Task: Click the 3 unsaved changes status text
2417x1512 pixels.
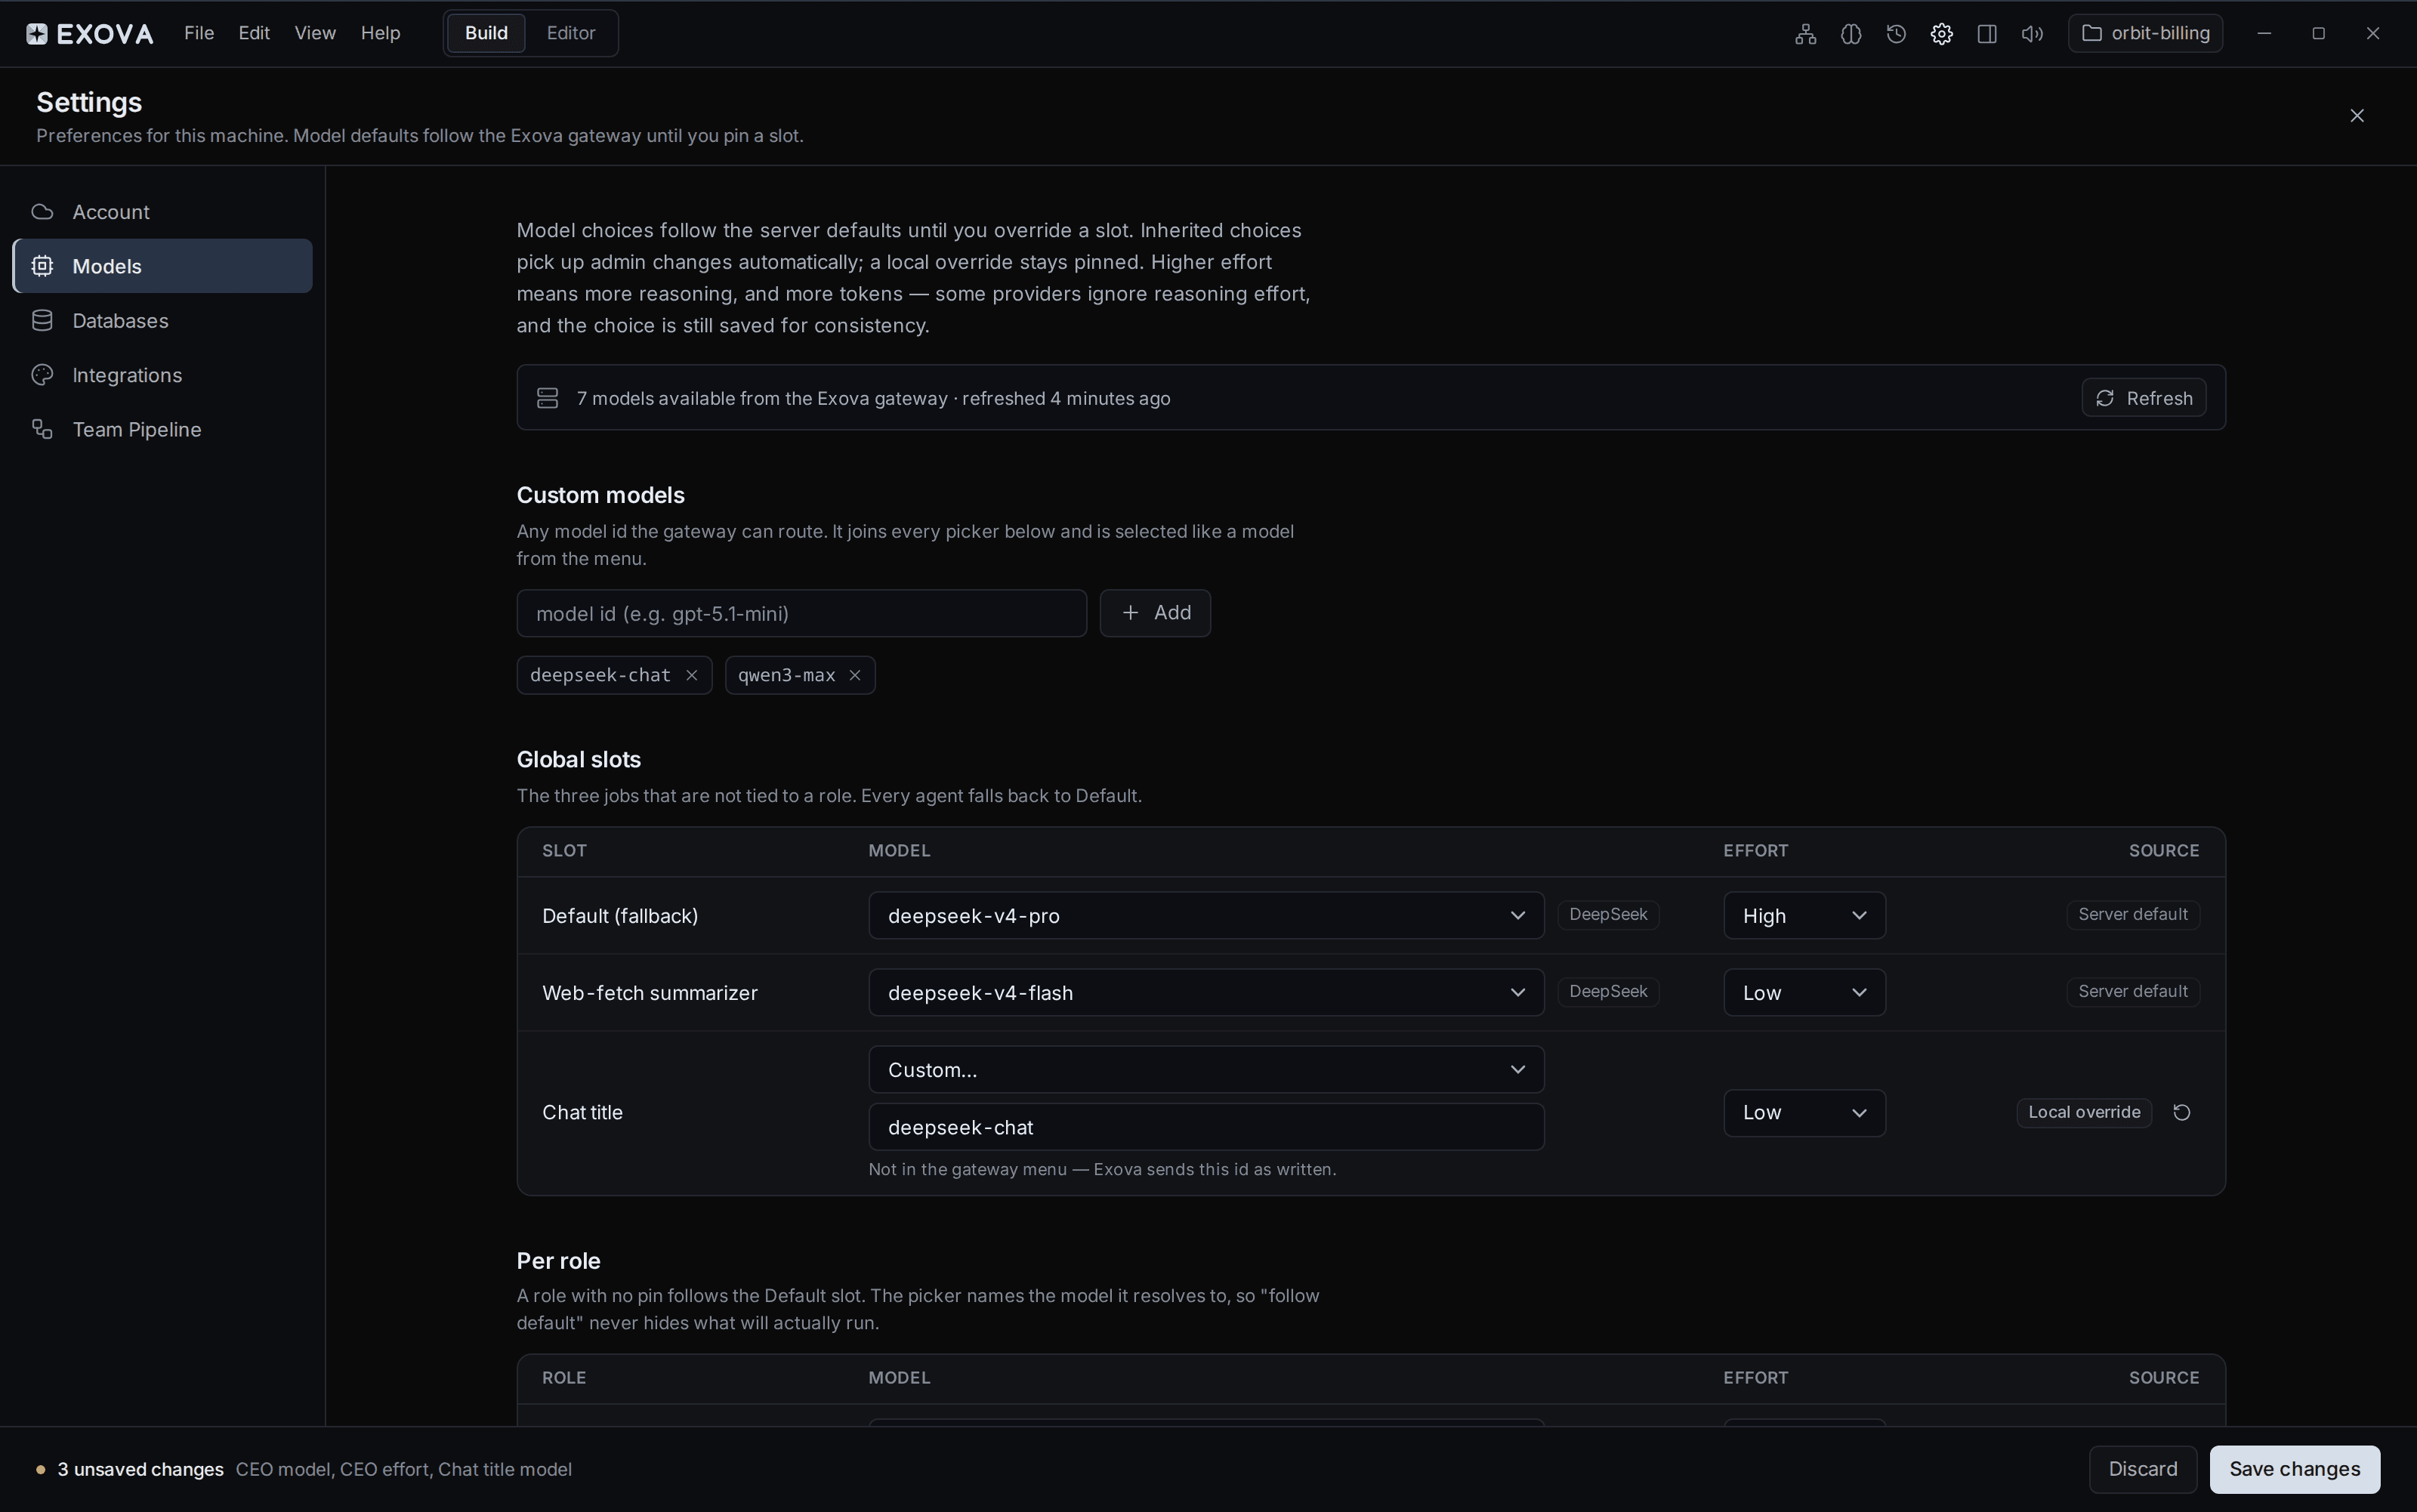Action: click(140, 1469)
